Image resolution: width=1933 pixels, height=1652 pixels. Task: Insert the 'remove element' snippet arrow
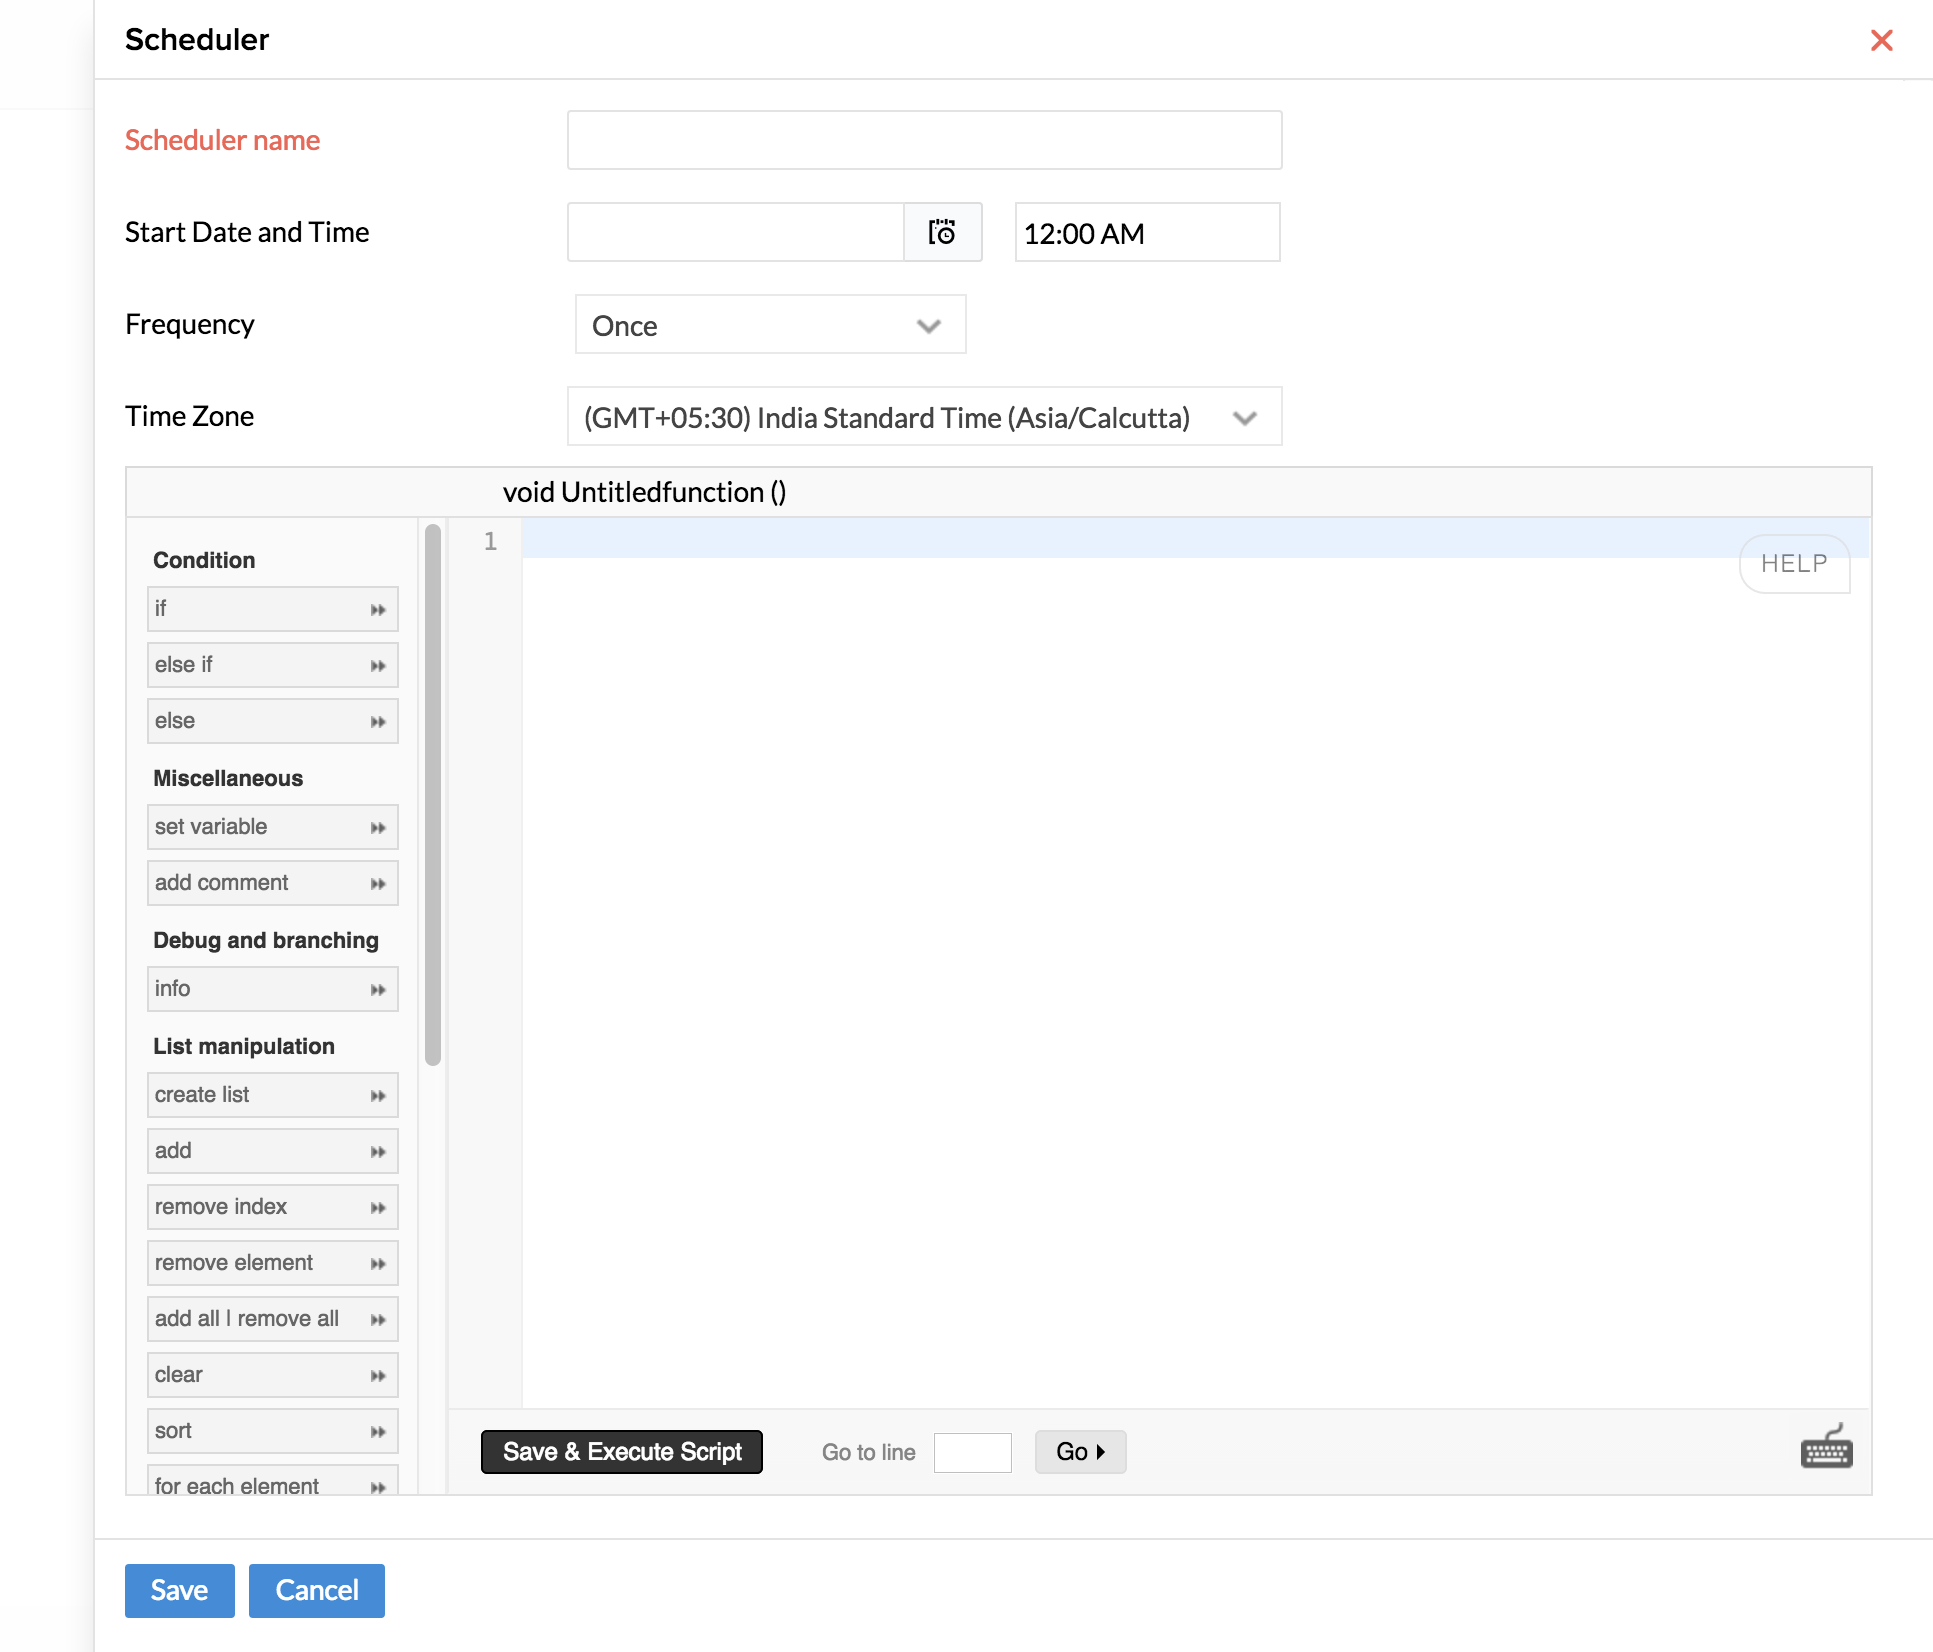(377, 1264)
